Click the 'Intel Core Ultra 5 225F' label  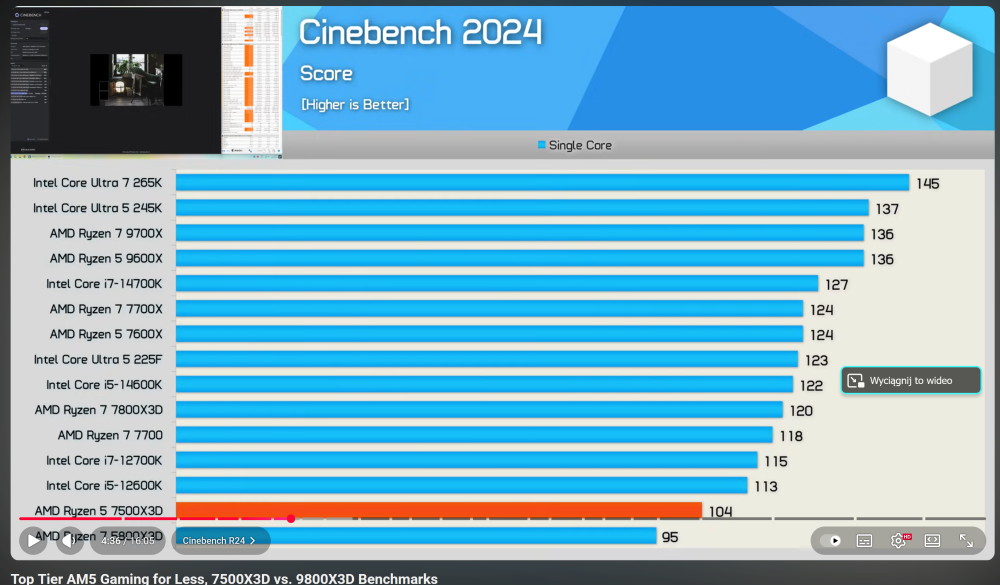tap(98, 359)
